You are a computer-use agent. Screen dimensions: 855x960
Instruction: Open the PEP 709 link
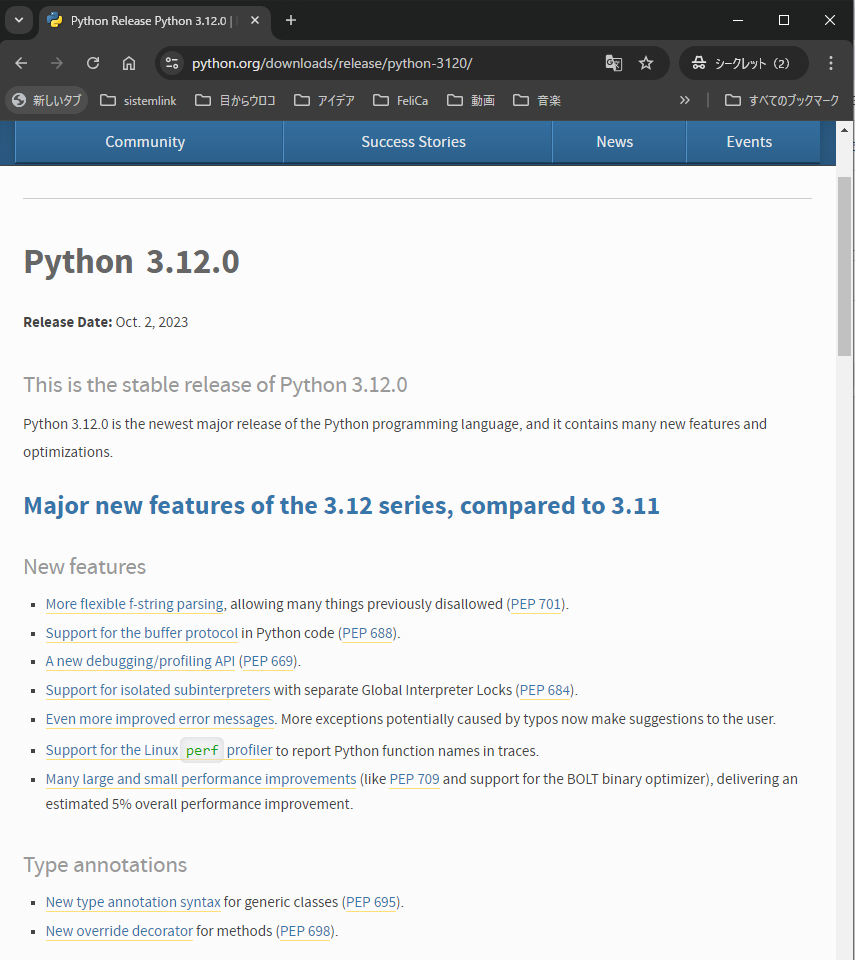point(415,779)
